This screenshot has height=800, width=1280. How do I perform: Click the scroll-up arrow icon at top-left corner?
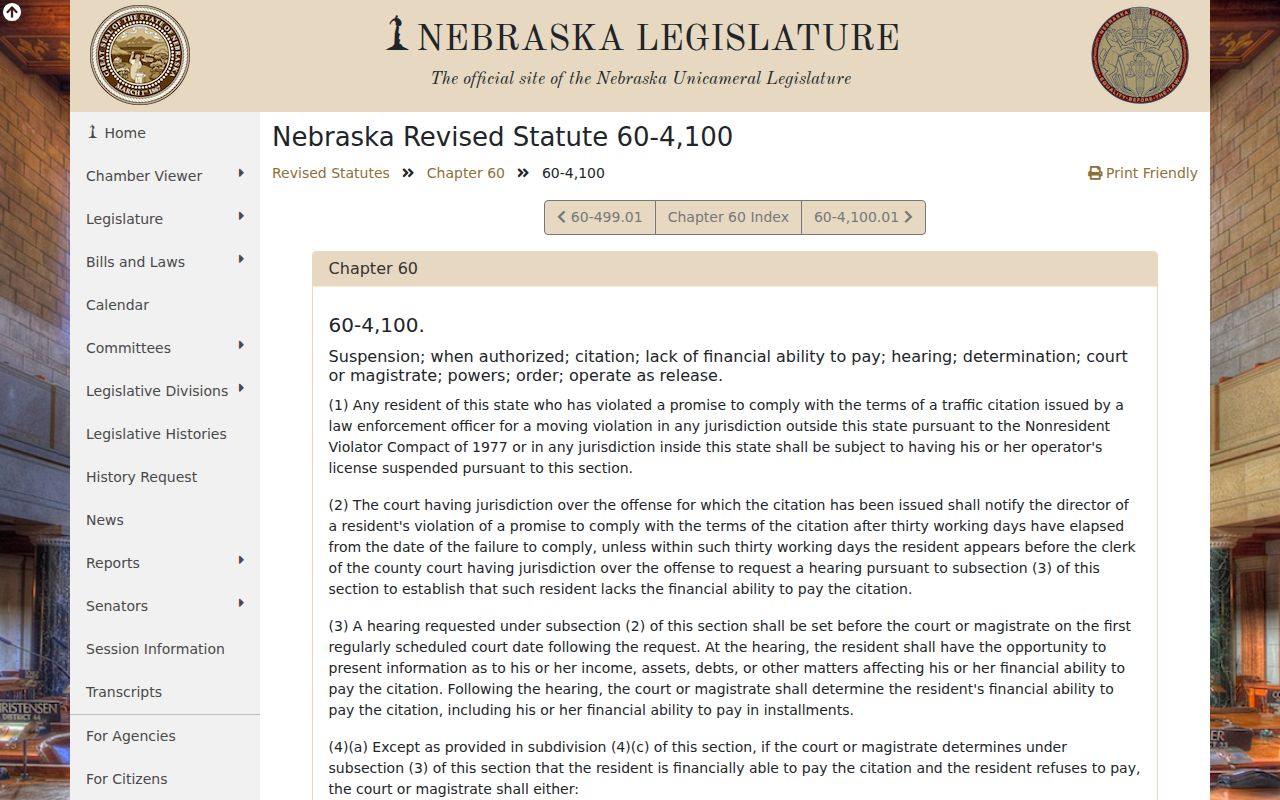[x=12, y=12]
